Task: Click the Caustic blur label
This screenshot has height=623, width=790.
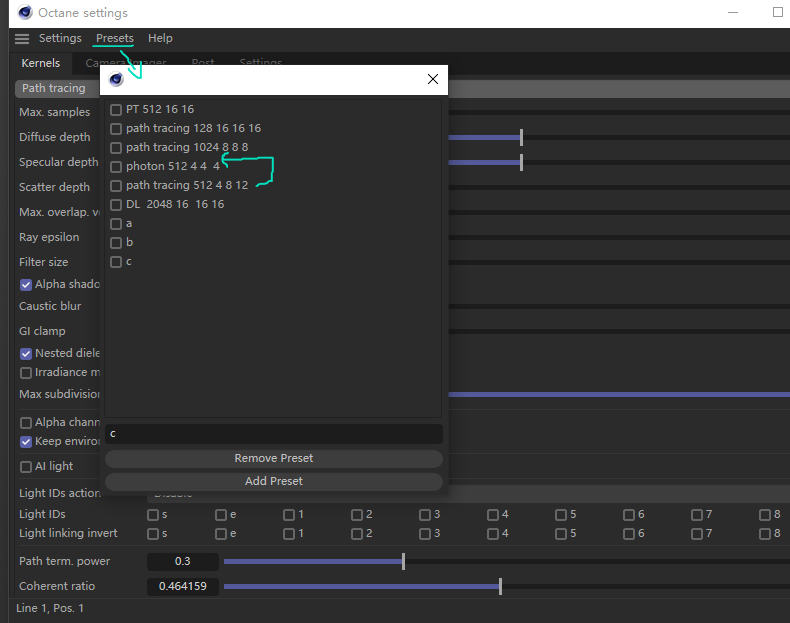Action: (x=50, y=306)
